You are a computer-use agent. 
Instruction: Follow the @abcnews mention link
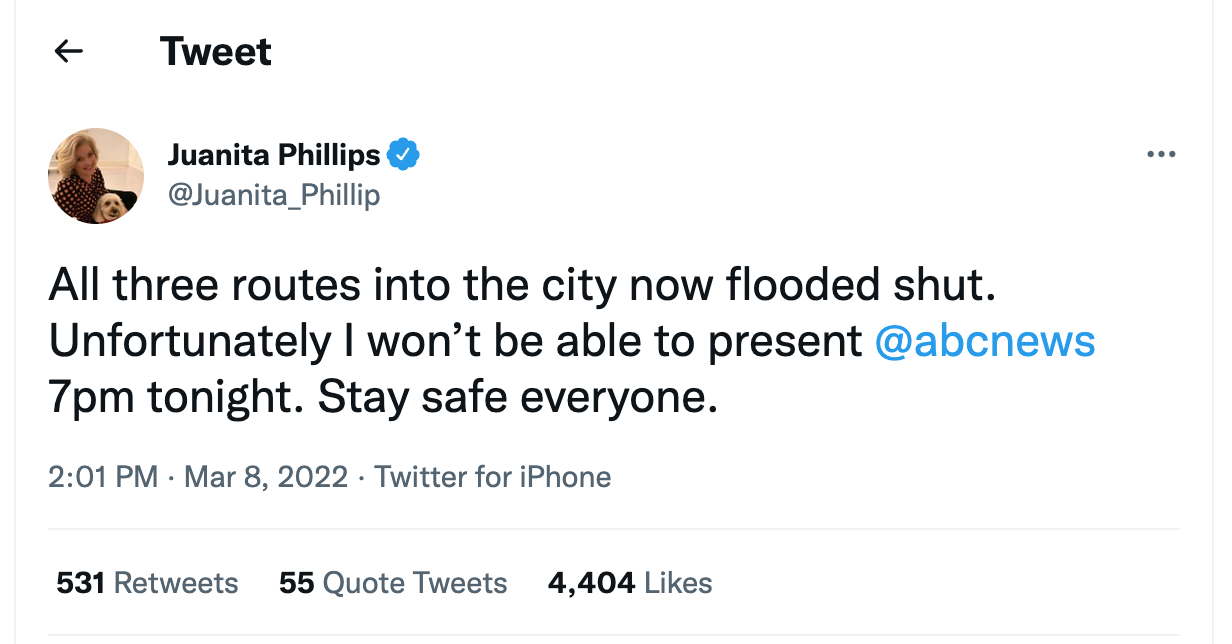pyautogui.click(x=984, y=342)
